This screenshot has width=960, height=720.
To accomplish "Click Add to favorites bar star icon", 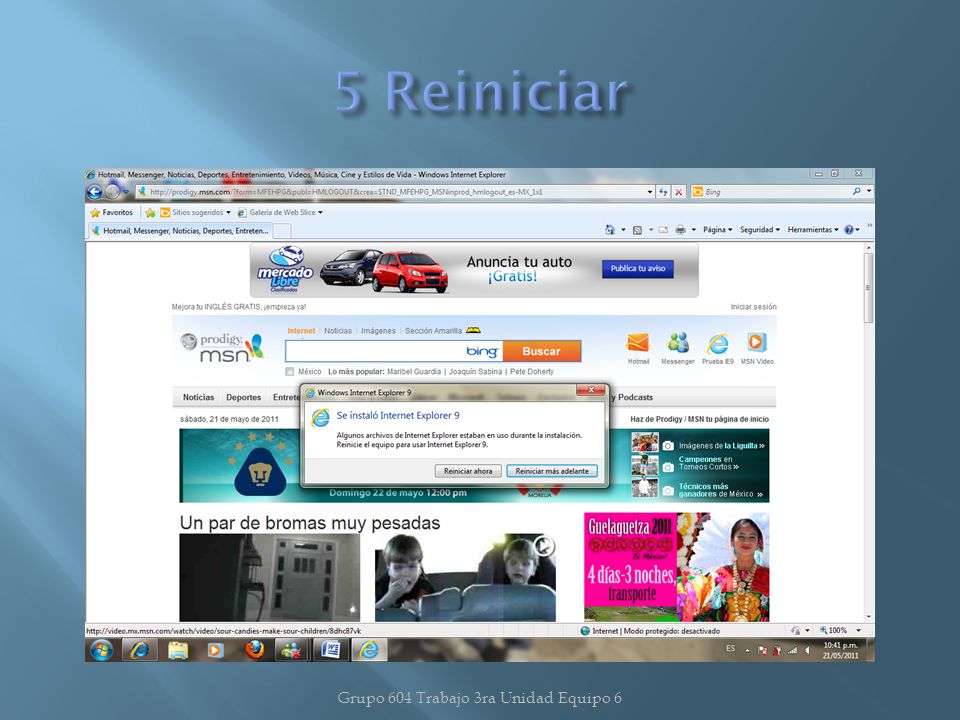I will [150, 212].
